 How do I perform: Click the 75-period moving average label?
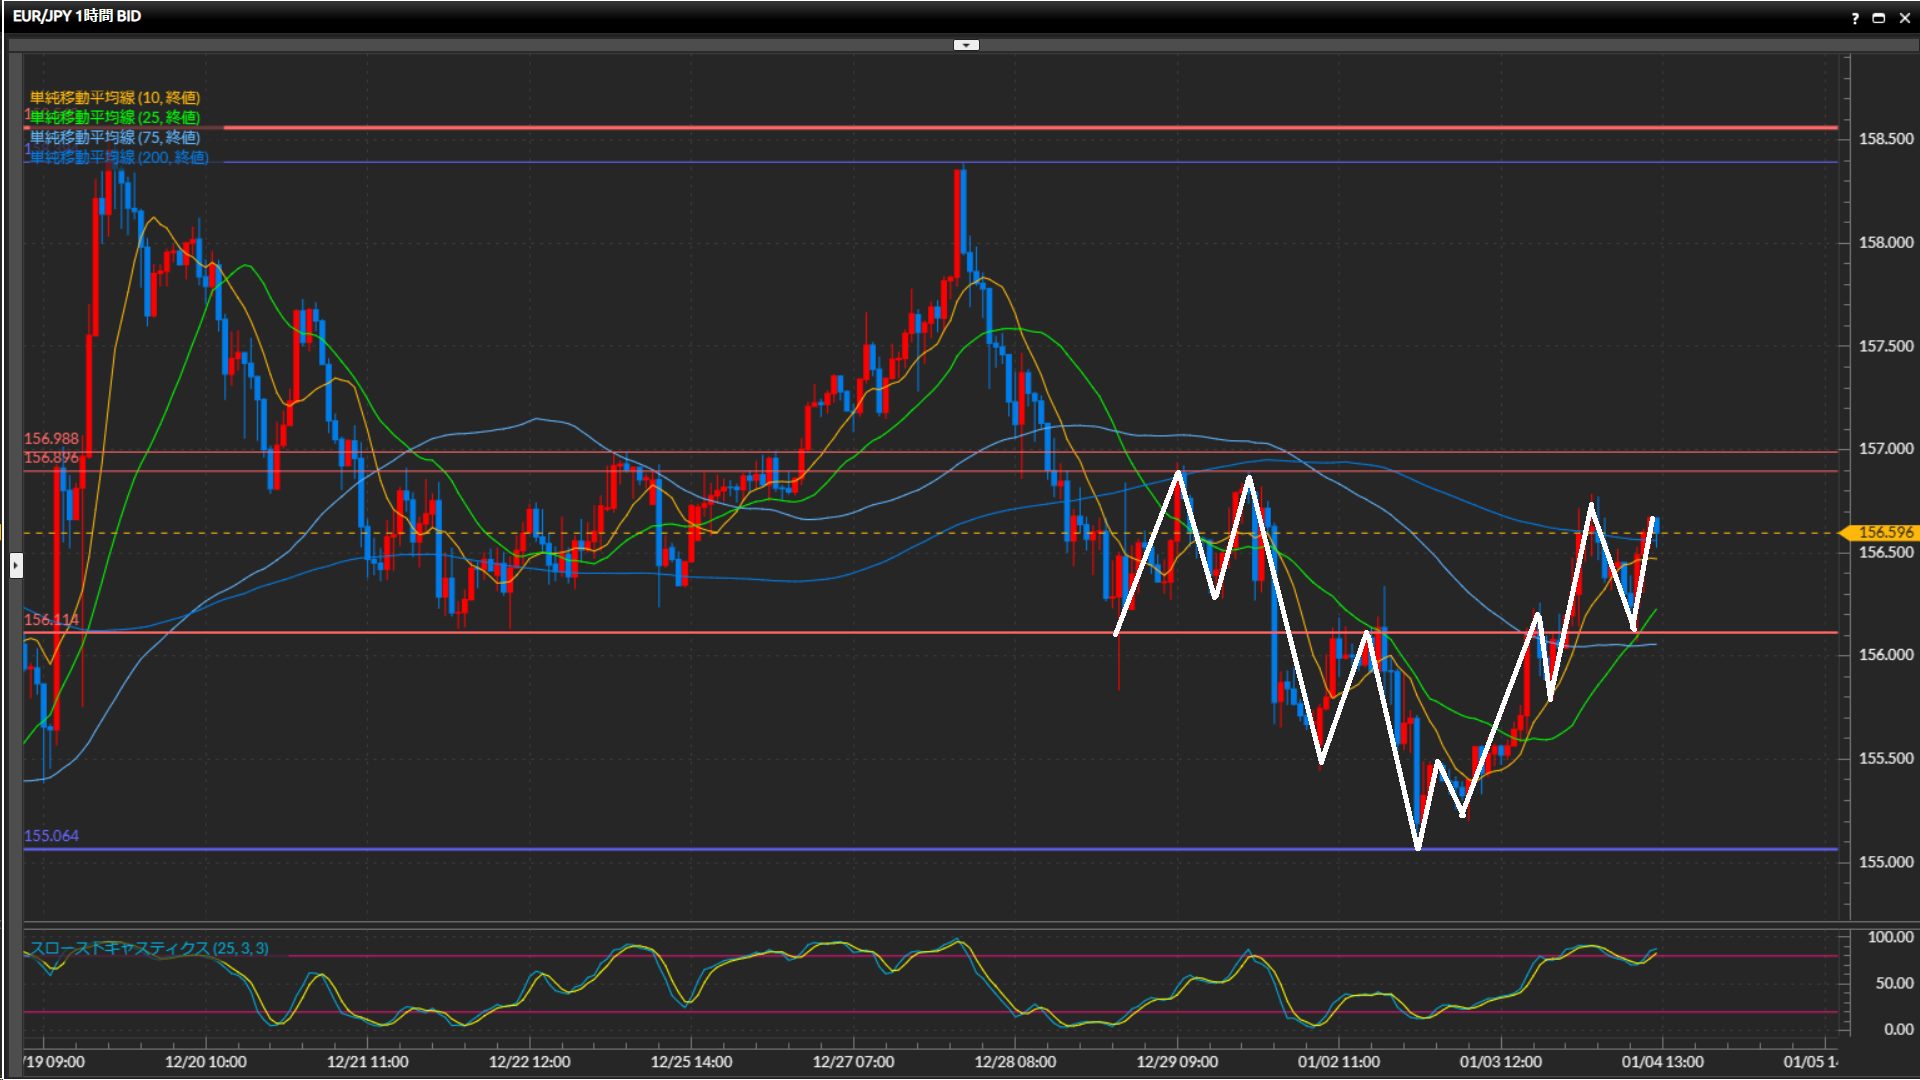point(115,137)
